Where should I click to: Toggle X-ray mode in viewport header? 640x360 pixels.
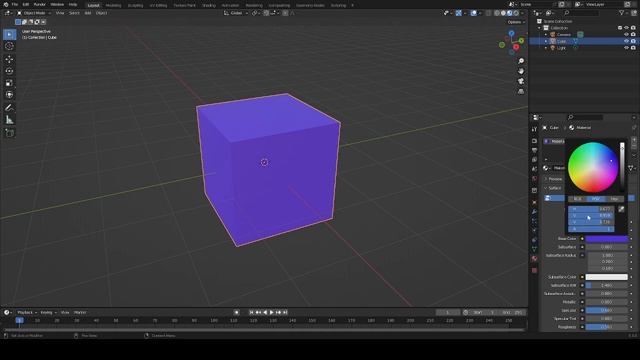pos(489,13)
